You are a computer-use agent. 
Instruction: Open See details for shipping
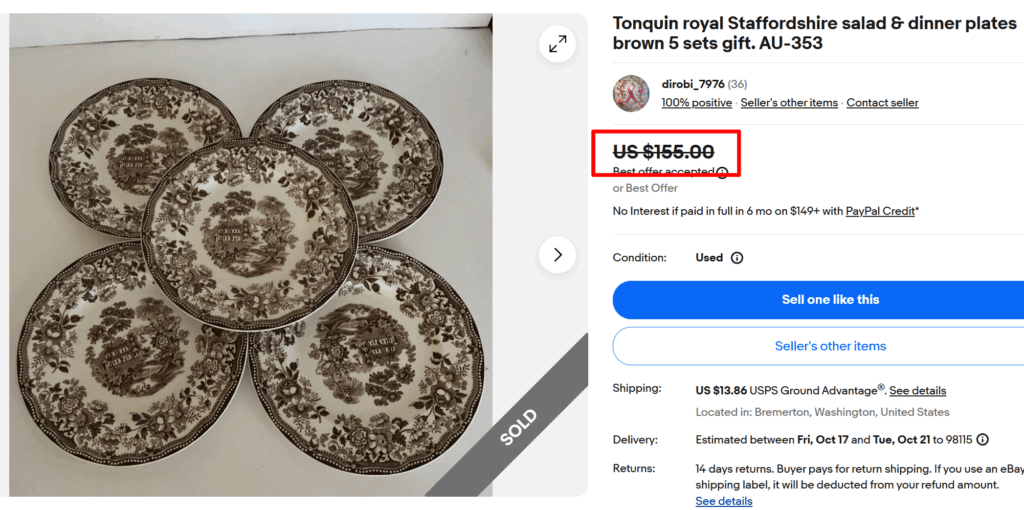[x=917, y=390]
